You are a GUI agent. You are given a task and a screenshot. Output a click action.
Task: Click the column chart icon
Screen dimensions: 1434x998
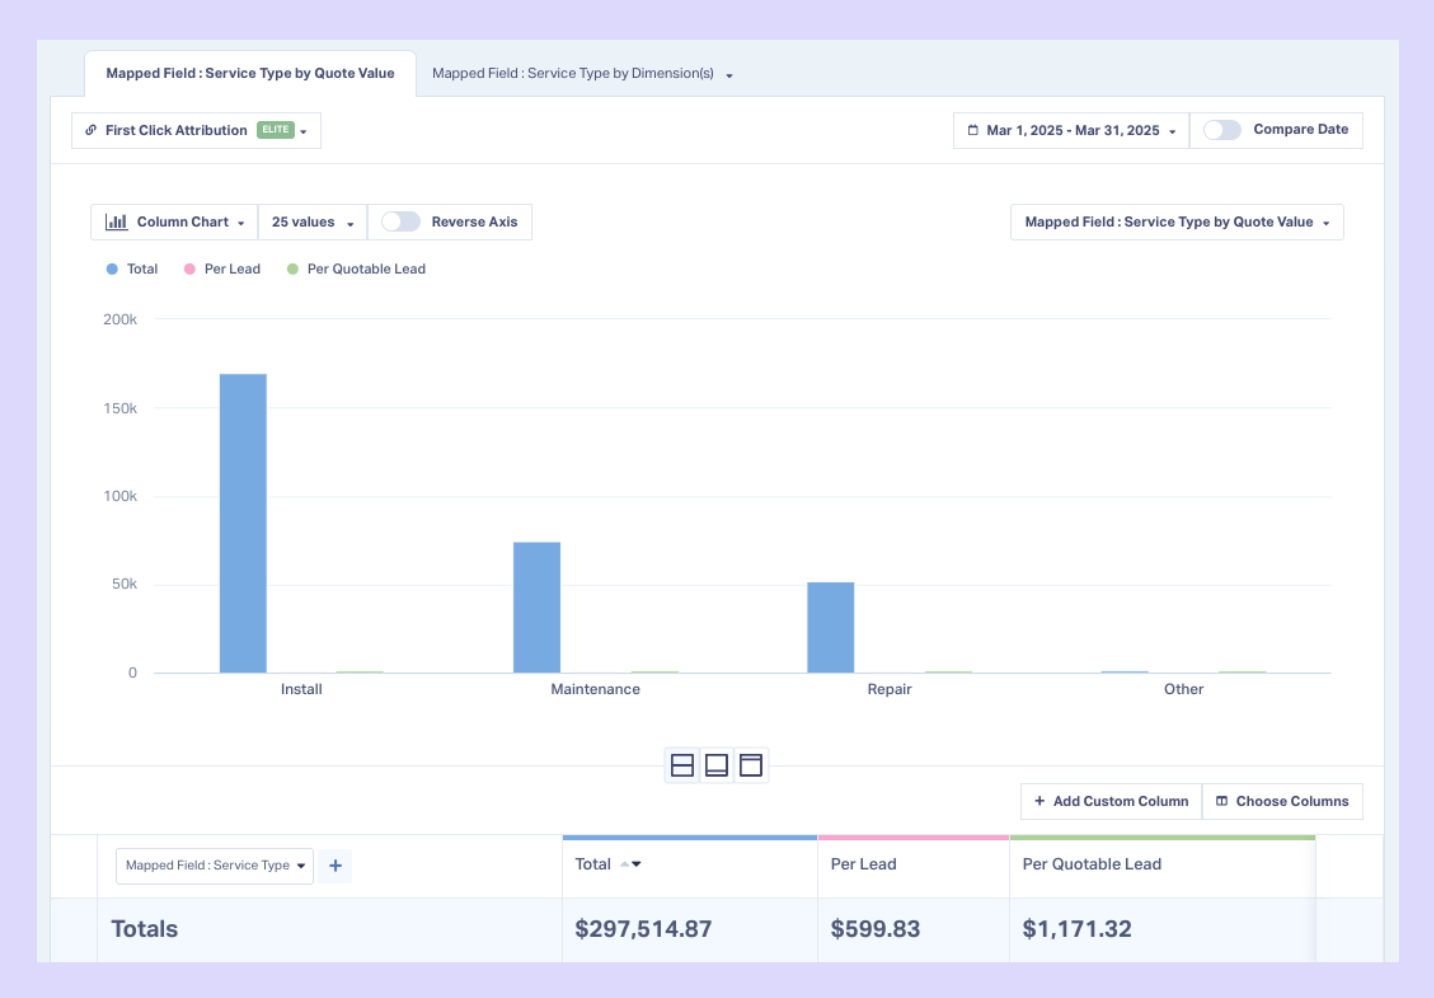116,222
